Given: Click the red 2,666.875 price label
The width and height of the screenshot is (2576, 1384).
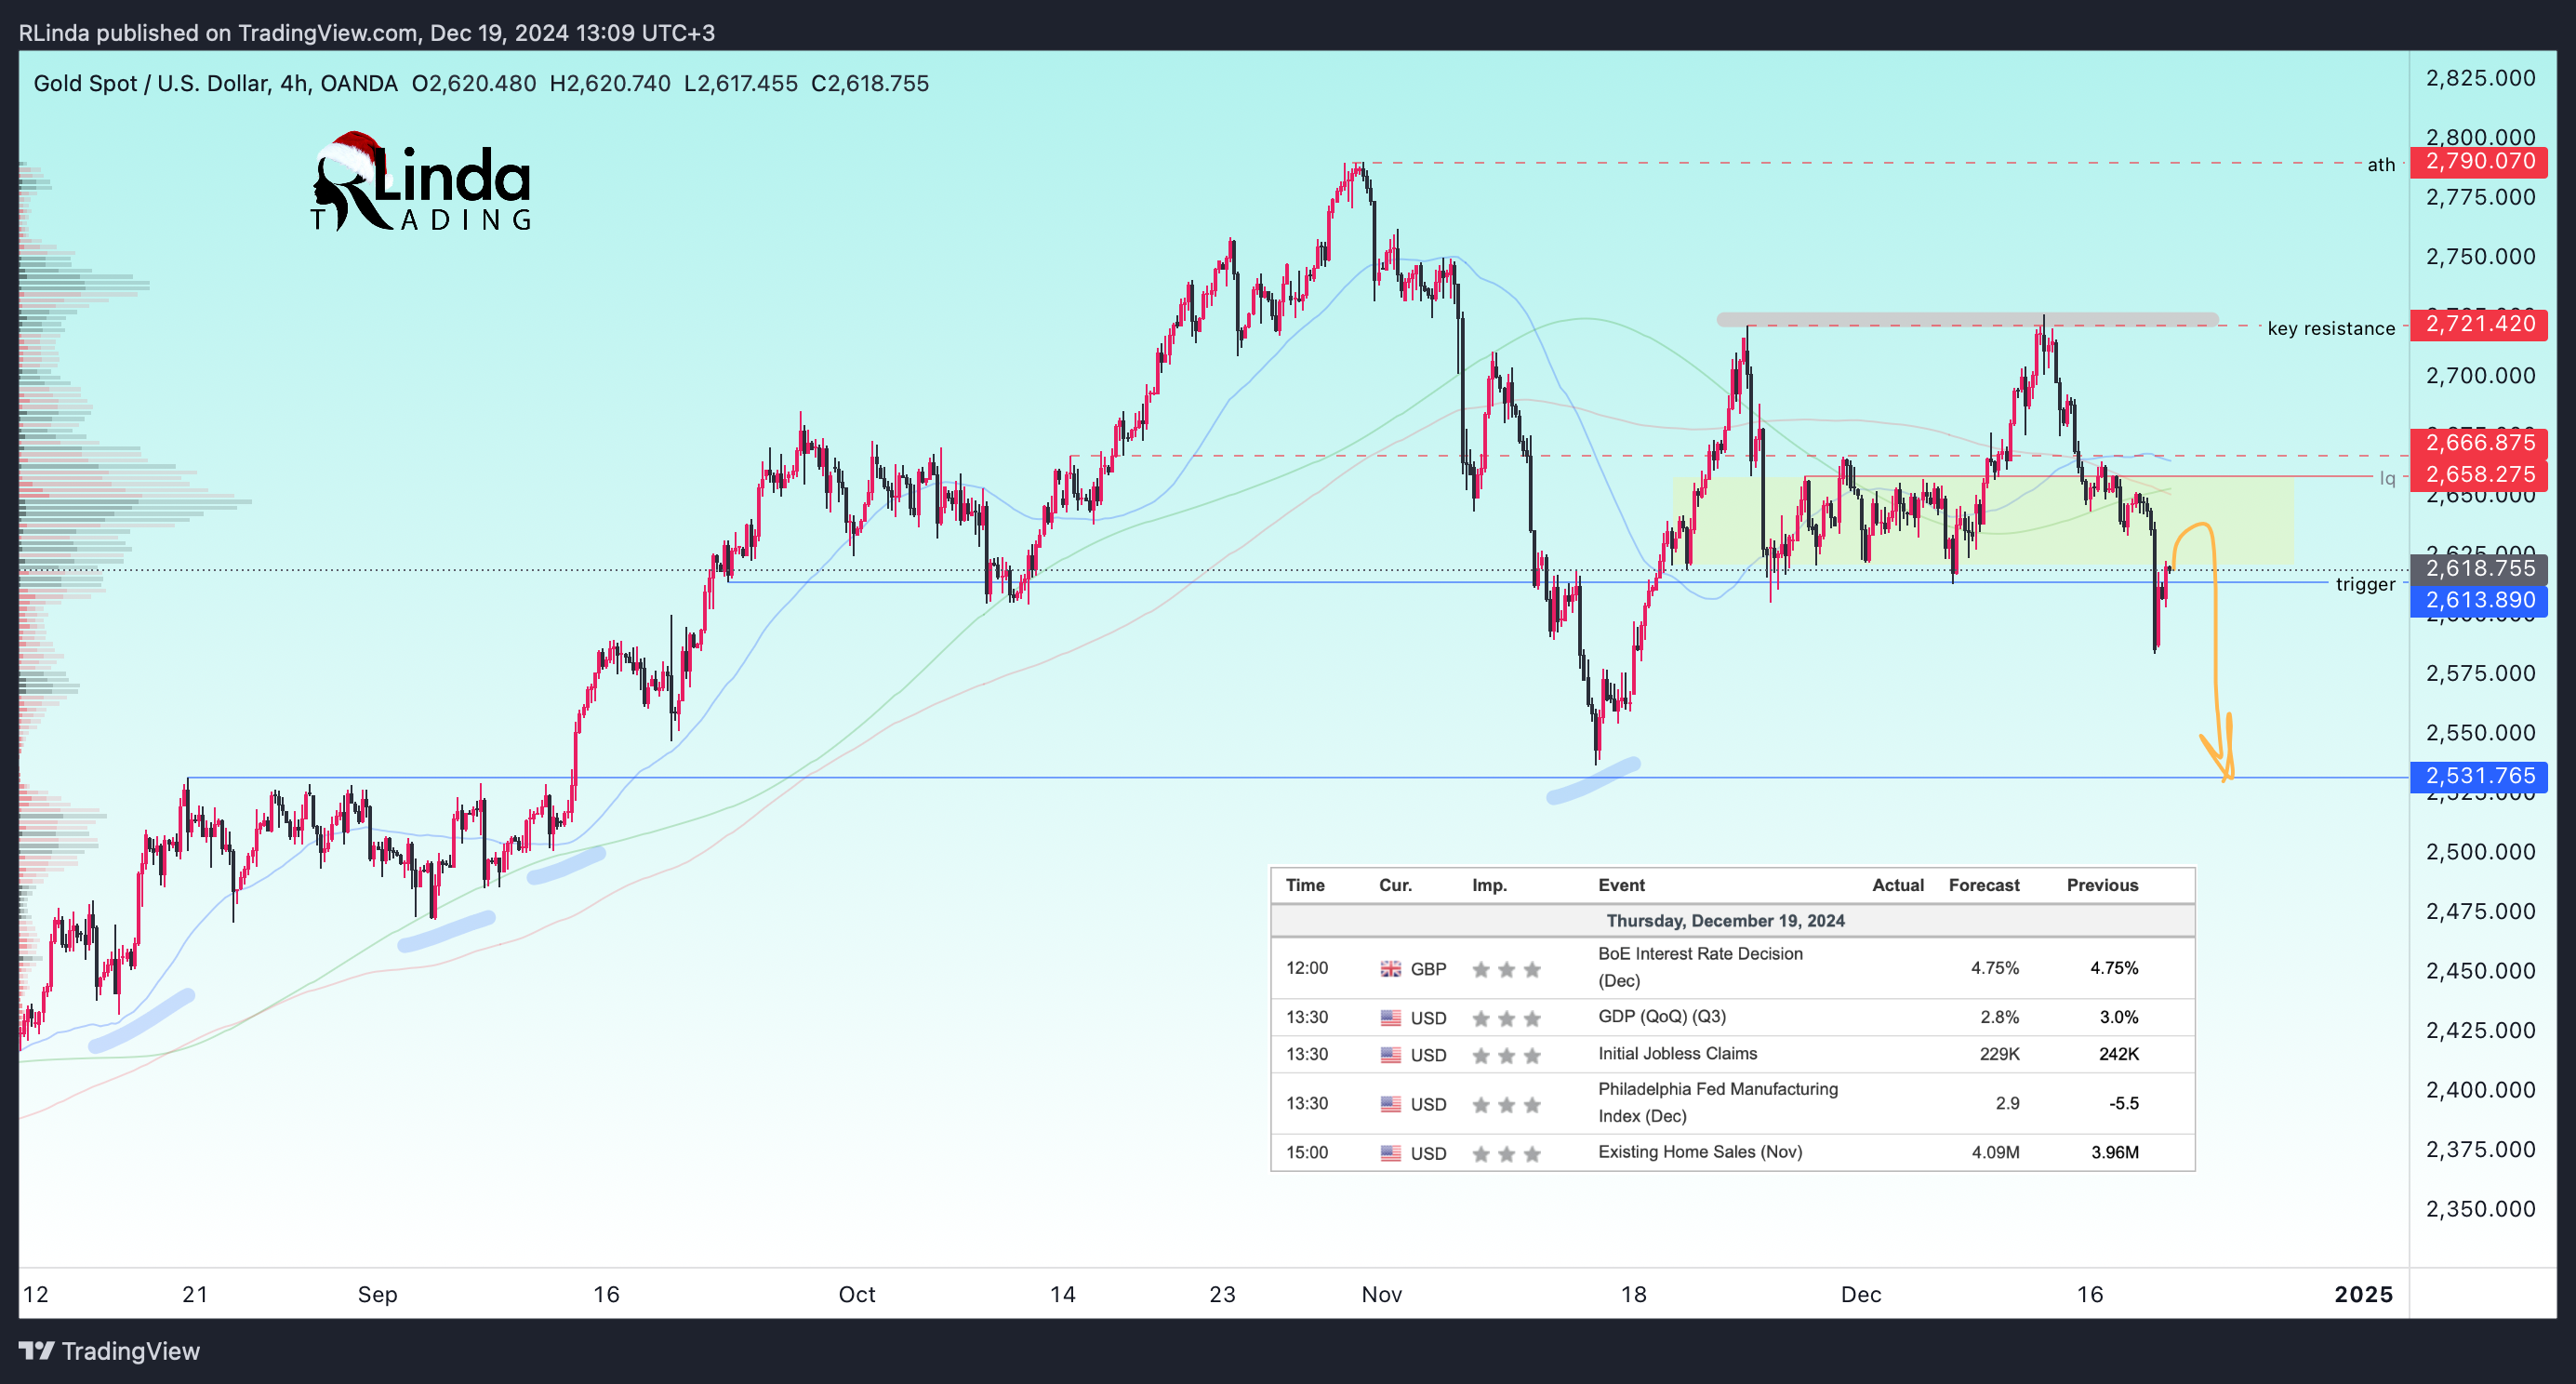Looking at the screenshot, I should tap(2478, 443).
